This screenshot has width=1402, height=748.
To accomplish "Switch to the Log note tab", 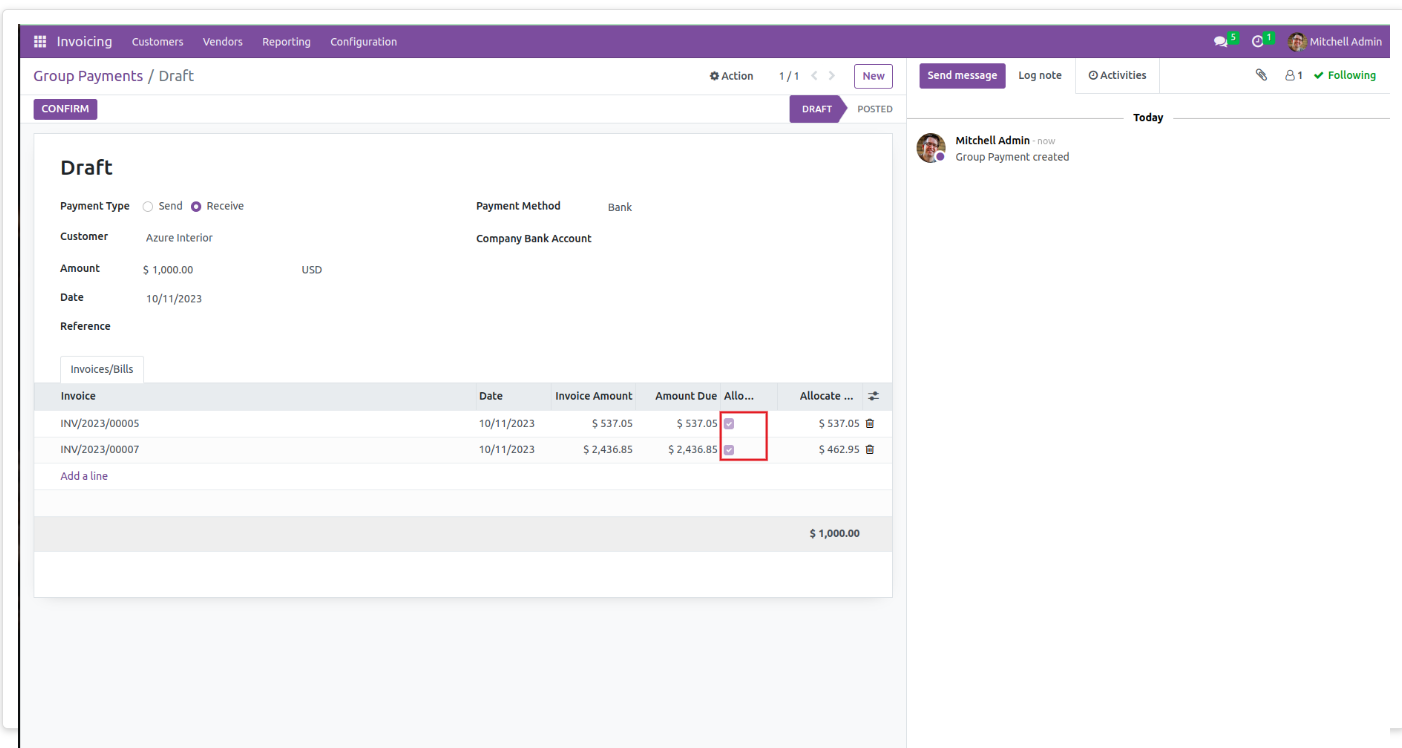I will coord(1040,75).
